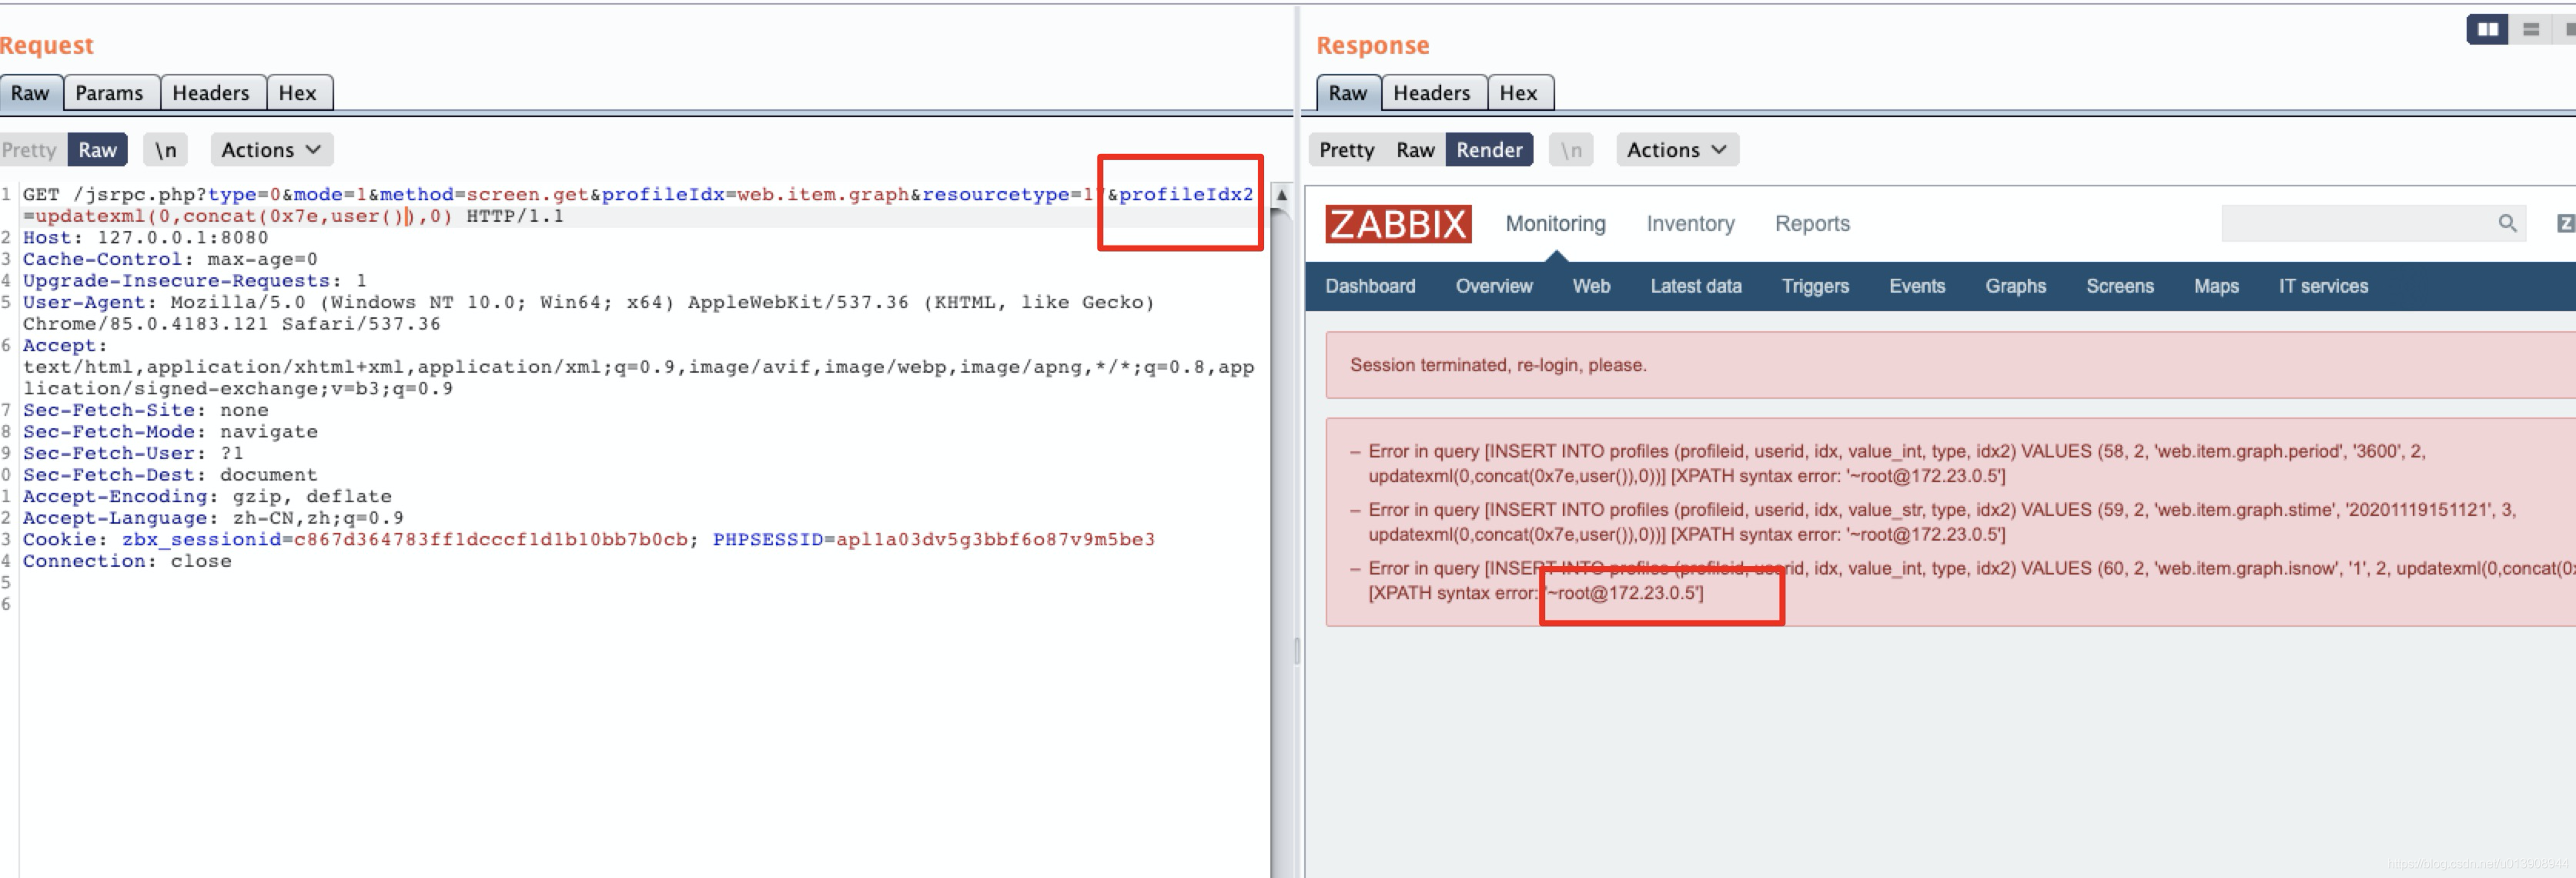Go to Triggers submenu
Screen dimensions: 2576x878
coord(1815,286)
